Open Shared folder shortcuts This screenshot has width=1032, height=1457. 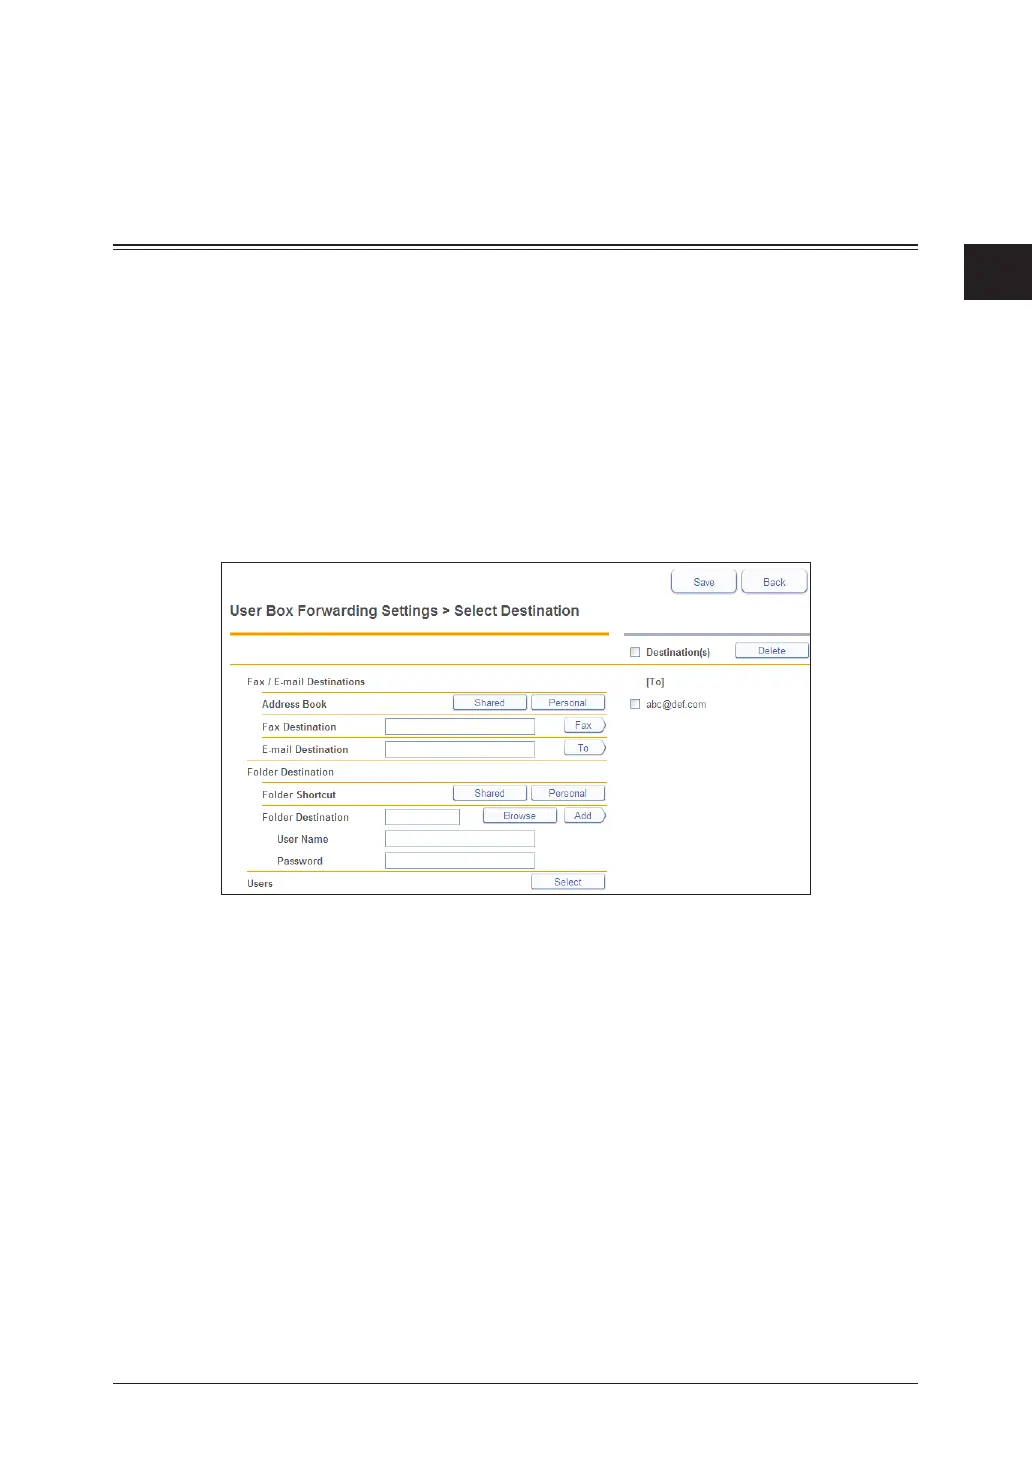489,794
